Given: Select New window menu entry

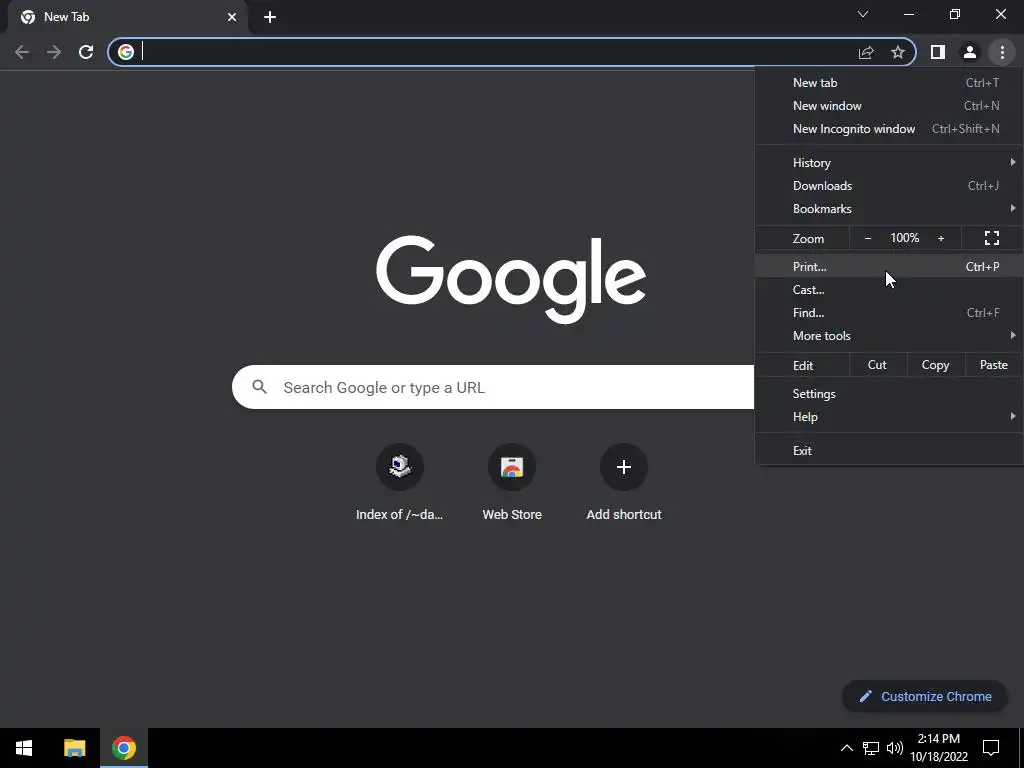Looking at the screenshot, I should (889, 106).
